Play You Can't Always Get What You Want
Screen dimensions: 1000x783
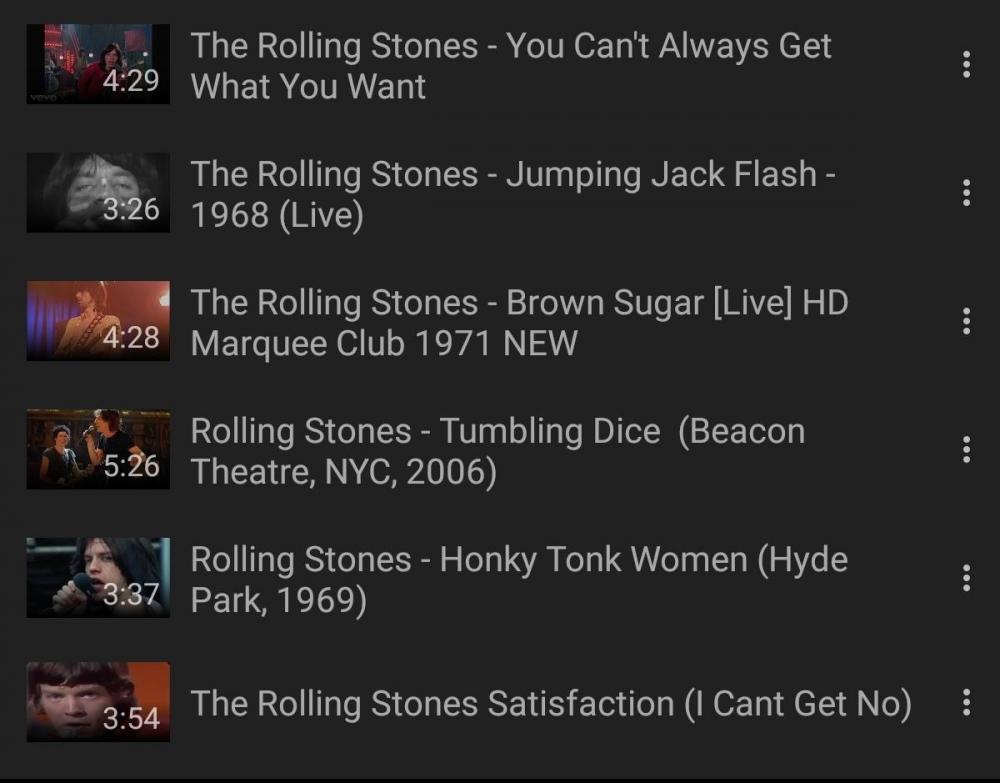click(x=511, y=66)
